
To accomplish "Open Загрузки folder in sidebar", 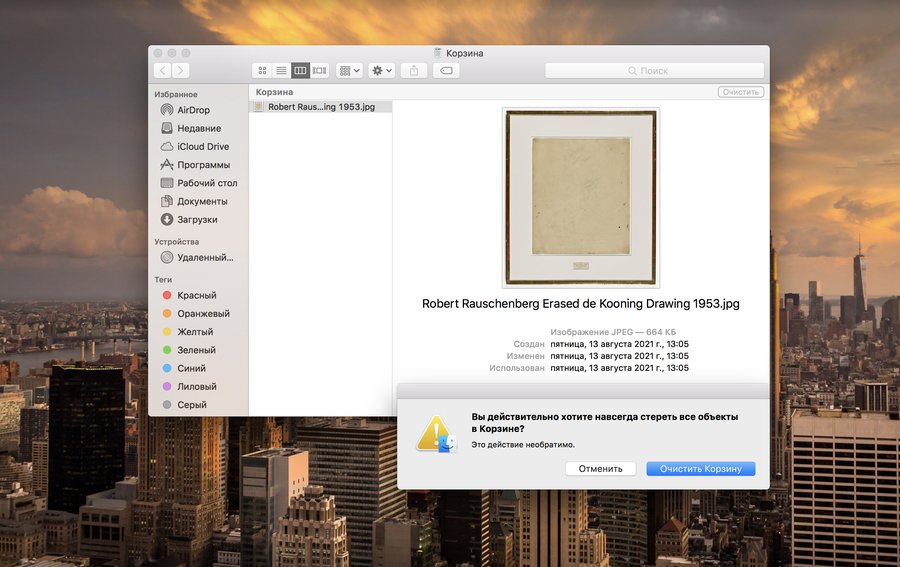I will pyautogui.click(x=197, y=219).
